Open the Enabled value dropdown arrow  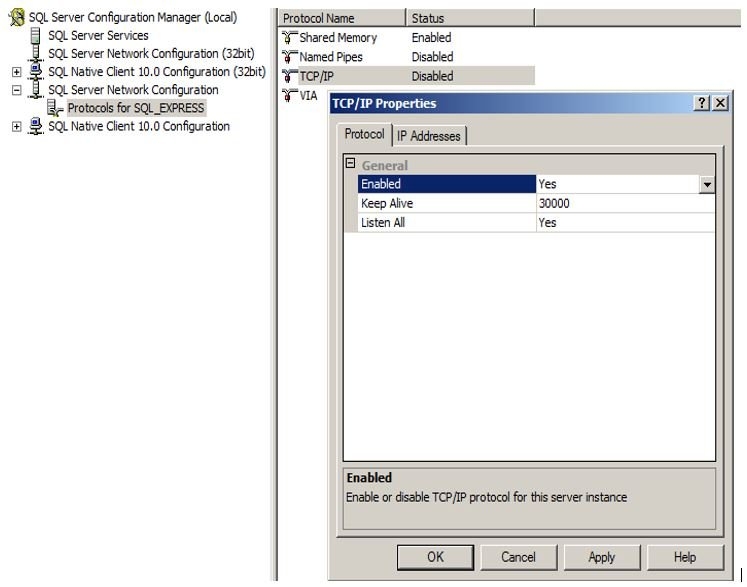point(707,185)
